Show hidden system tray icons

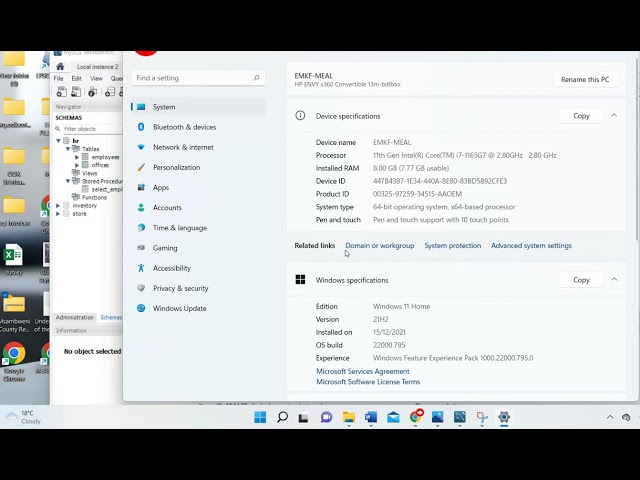610,417
